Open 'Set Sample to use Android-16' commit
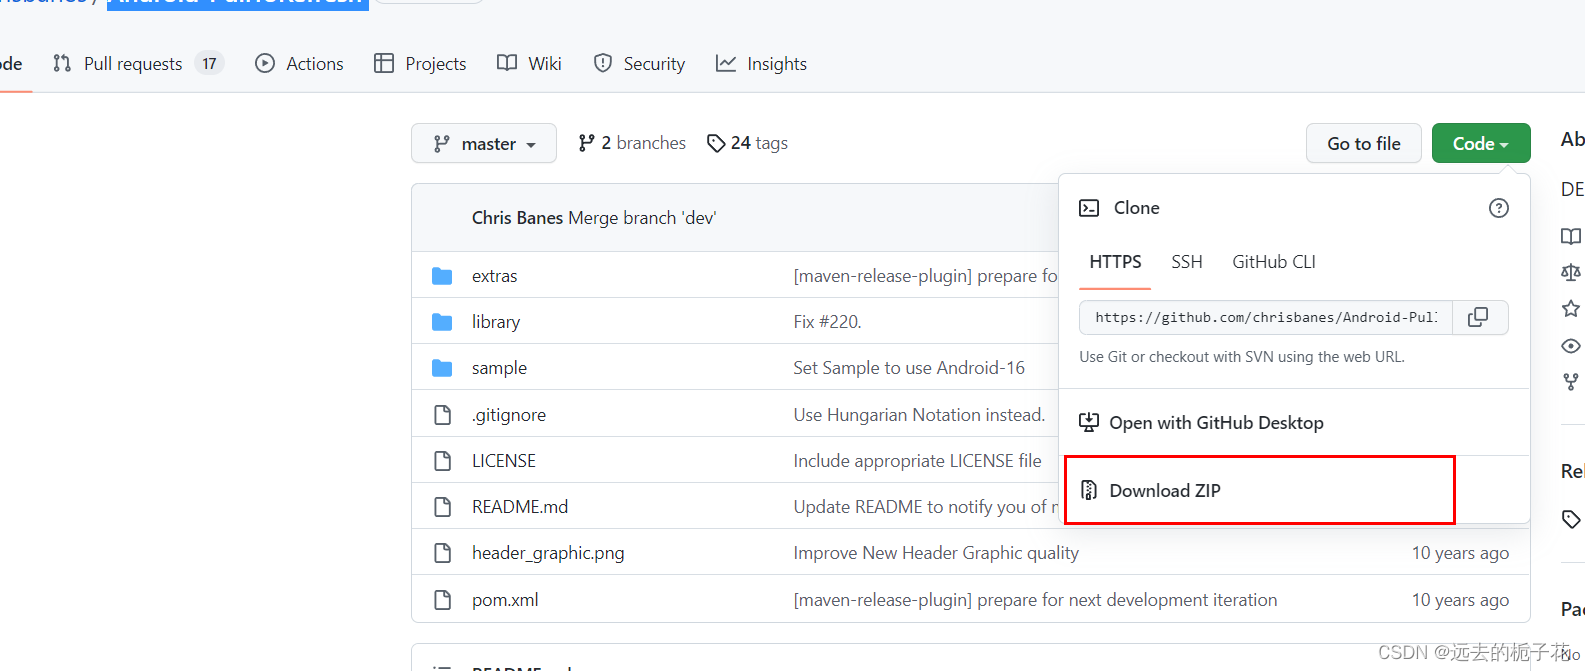1585x671 pixels. pos(909,368)
